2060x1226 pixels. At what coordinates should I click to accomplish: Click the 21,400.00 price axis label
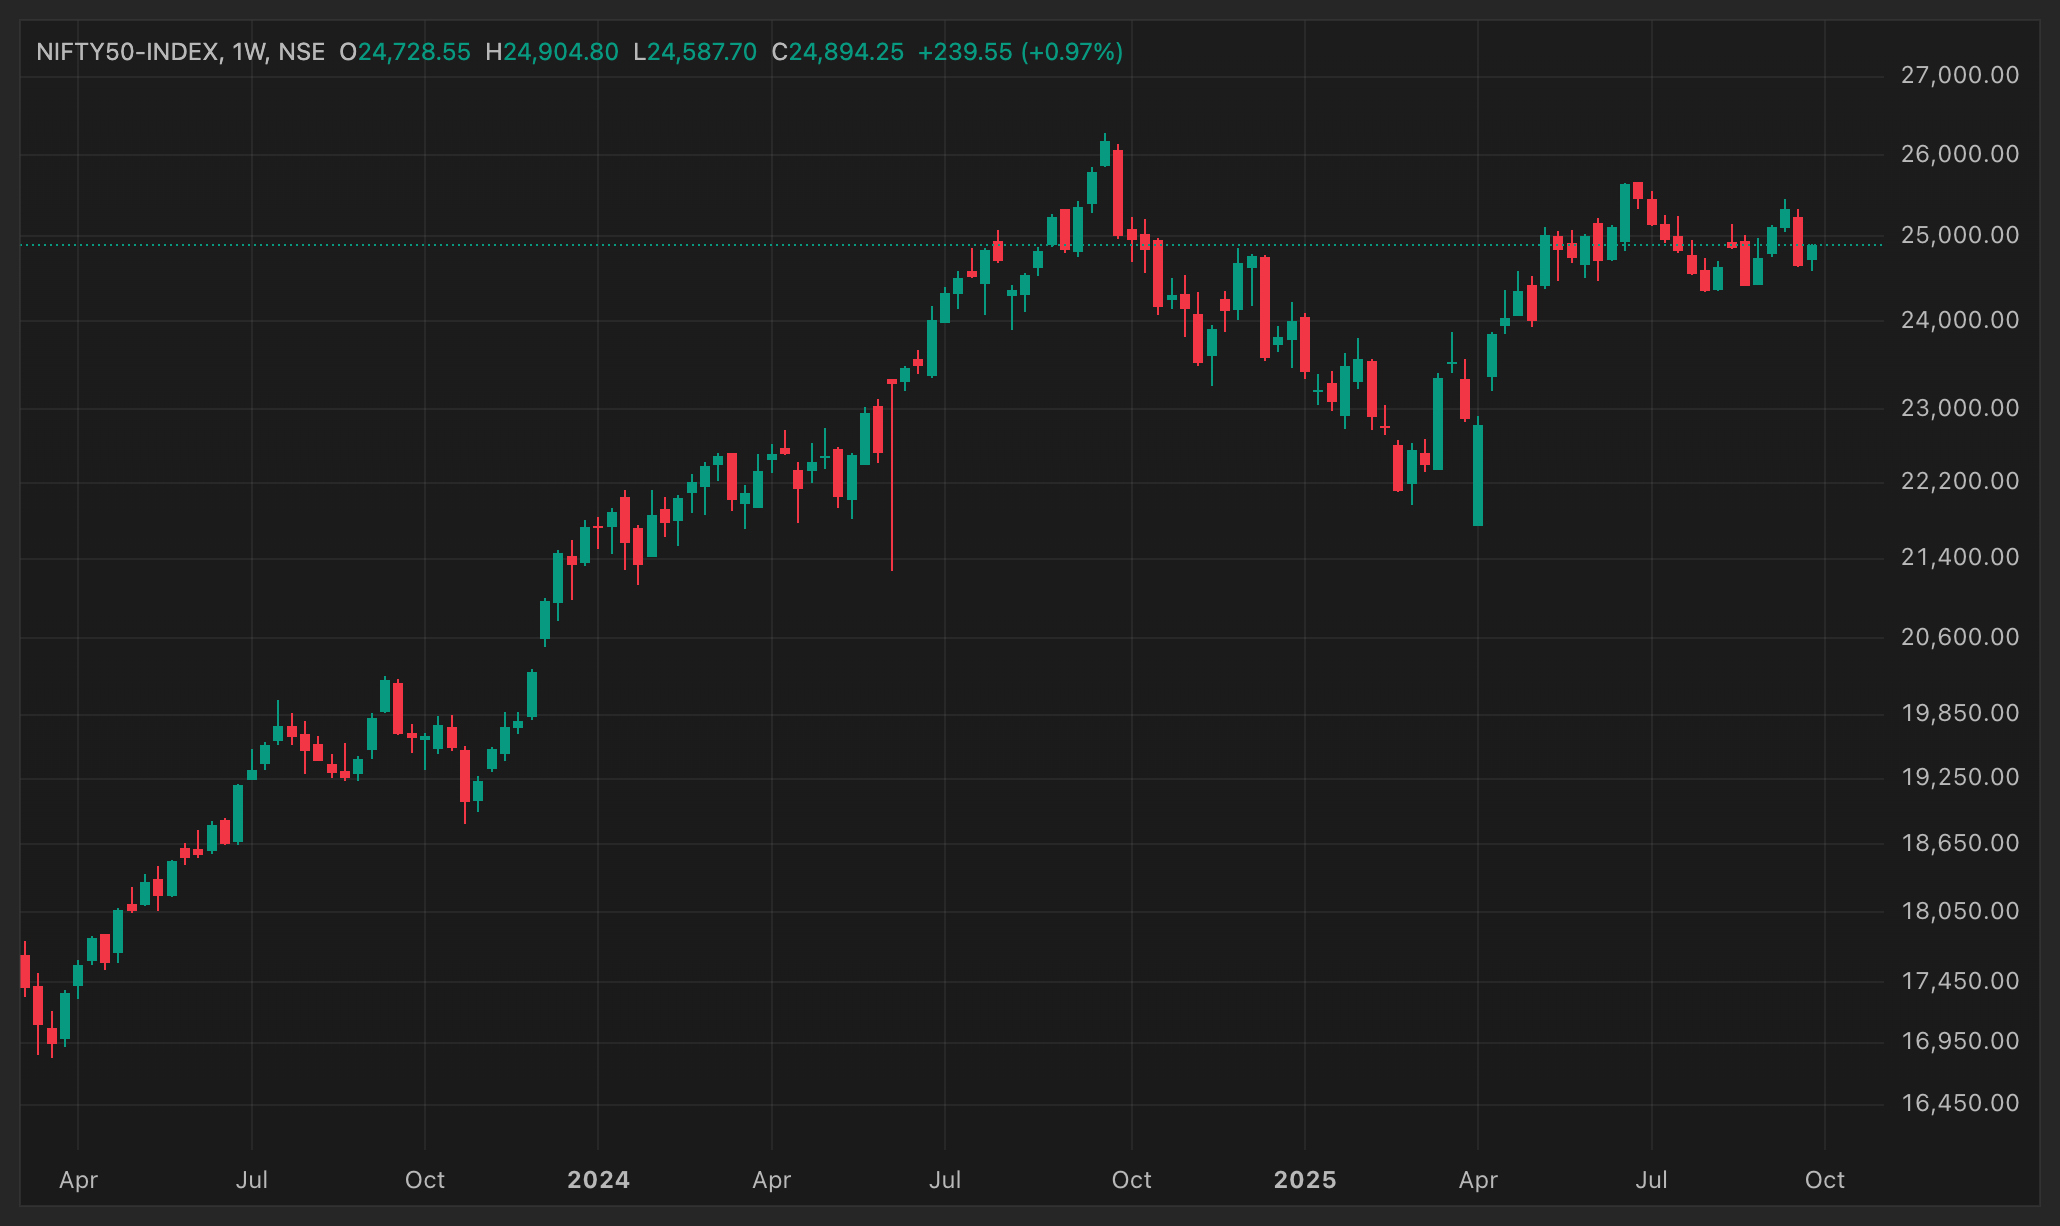point(1960,557)
